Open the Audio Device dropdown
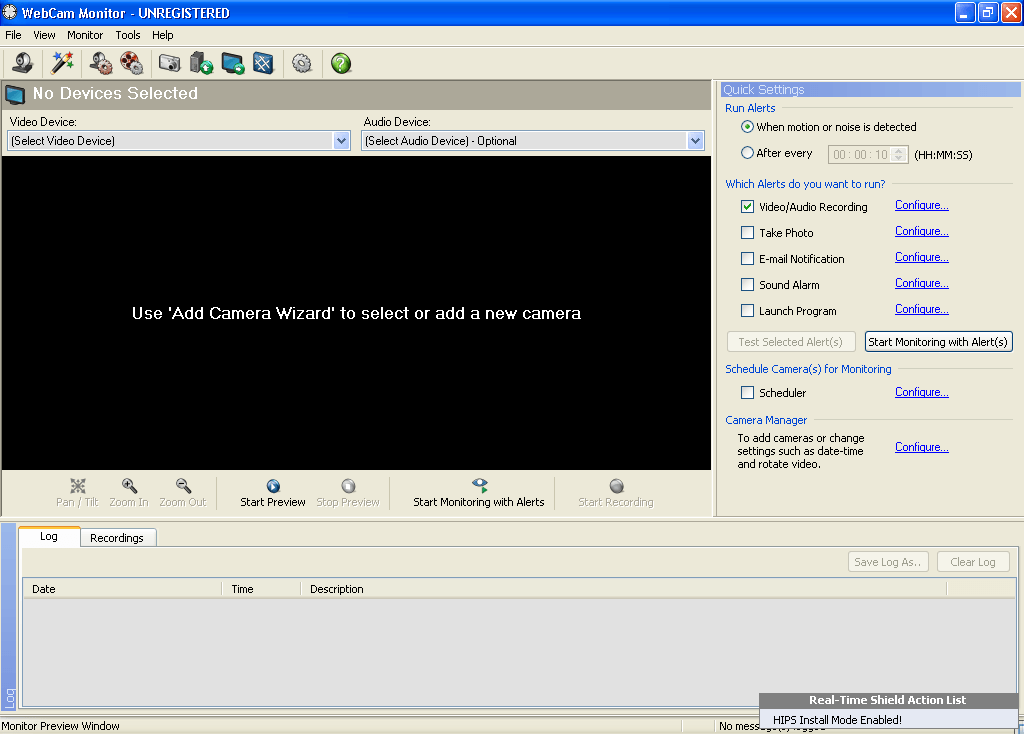This screenshot has height=734, width=1024. tap(694, 140)
